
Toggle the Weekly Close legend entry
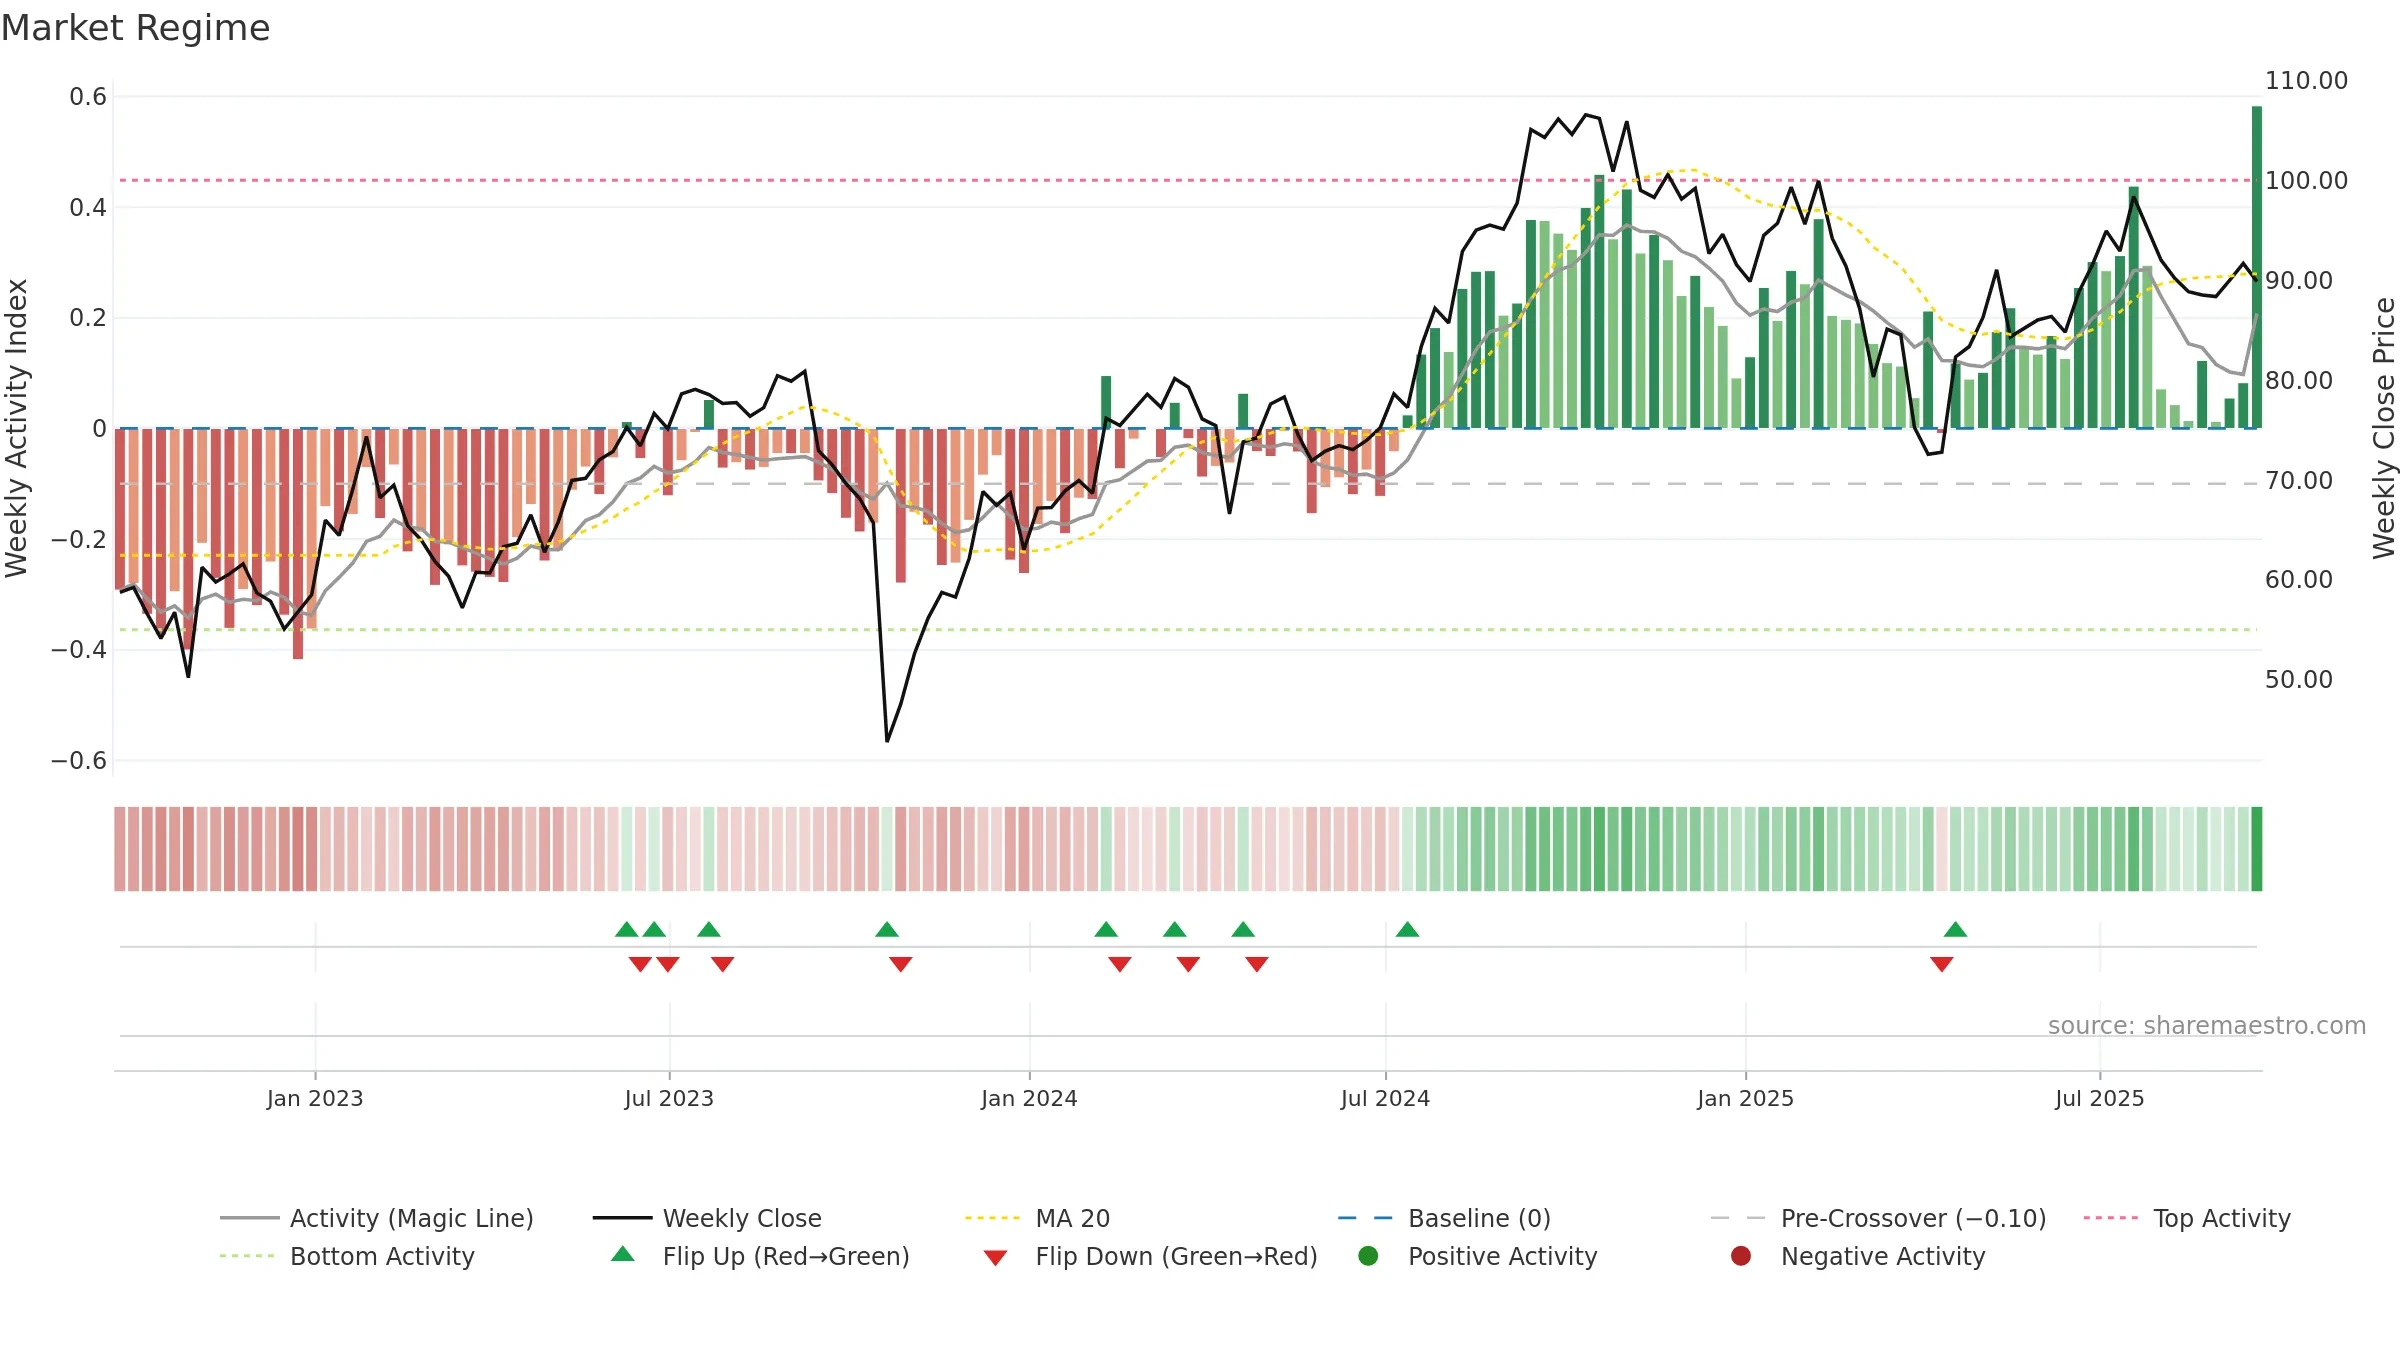(x=707, y=1218)
